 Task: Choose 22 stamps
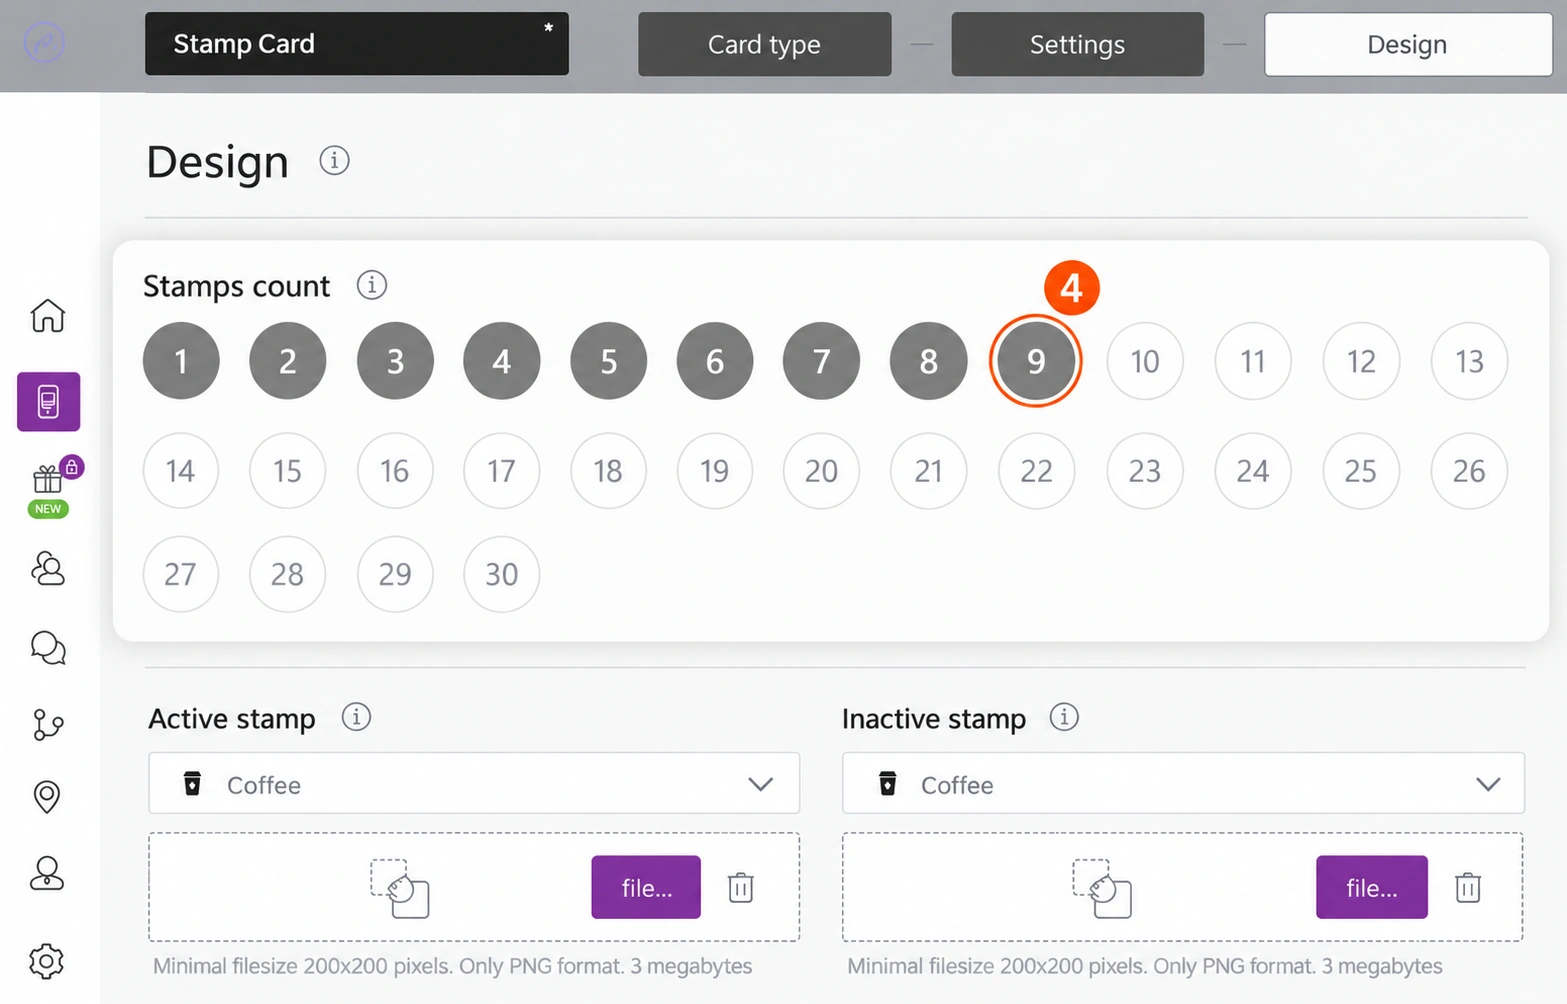[x=1036, y=471]
